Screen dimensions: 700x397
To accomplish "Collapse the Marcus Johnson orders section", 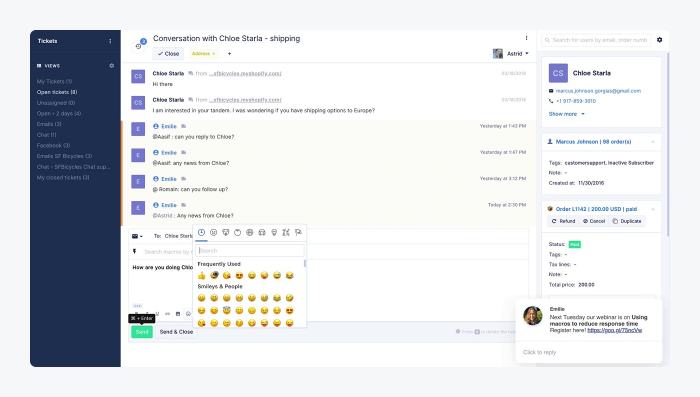I will pos(653,142).
